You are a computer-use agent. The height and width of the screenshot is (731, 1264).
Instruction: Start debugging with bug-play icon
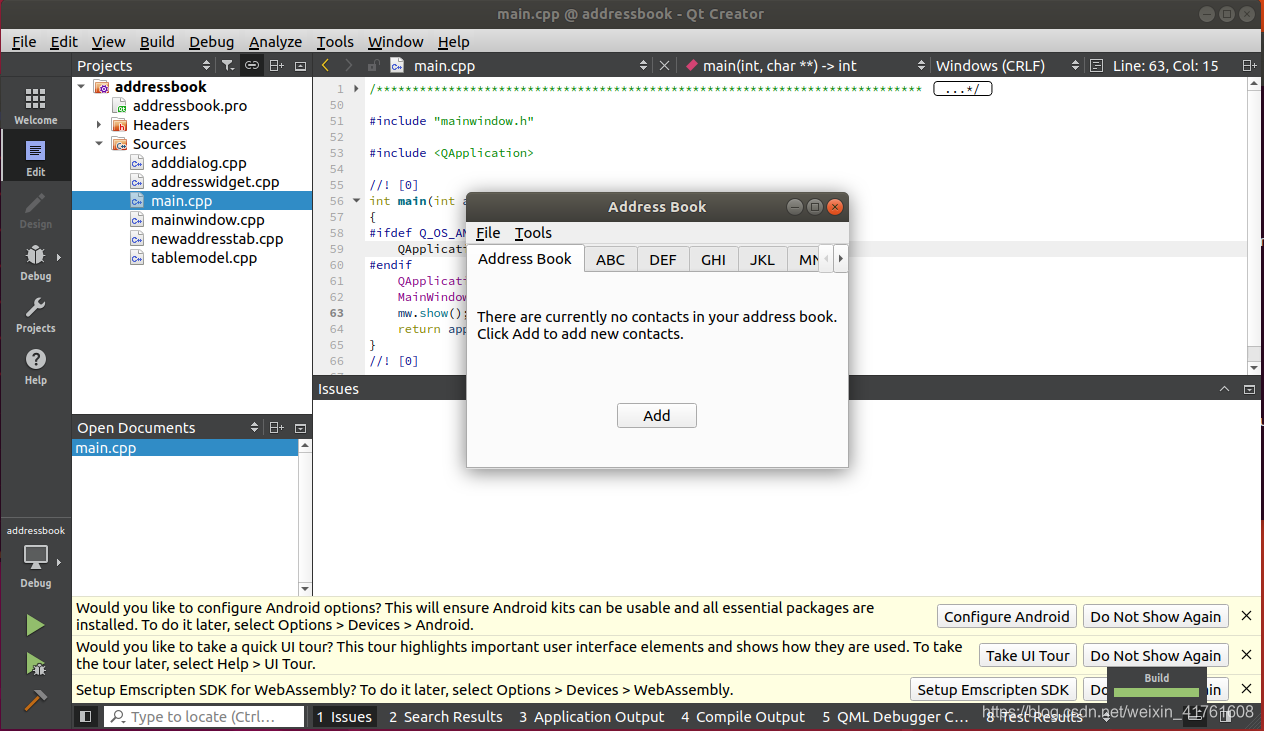35,663
